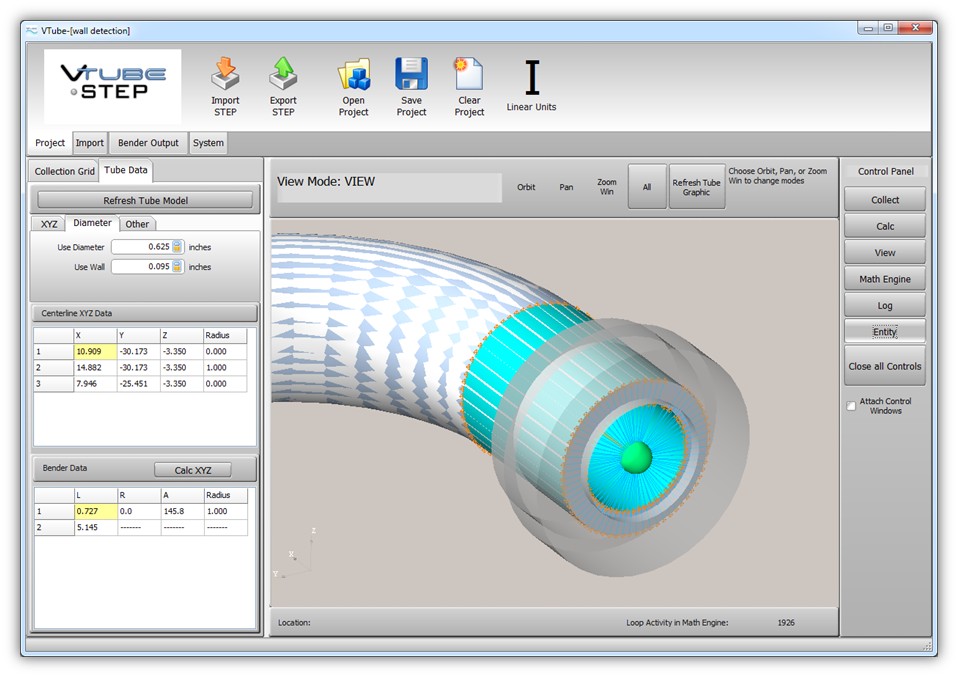
Task: Select Zoom Win mode
Action: click(x=606, y=187)
